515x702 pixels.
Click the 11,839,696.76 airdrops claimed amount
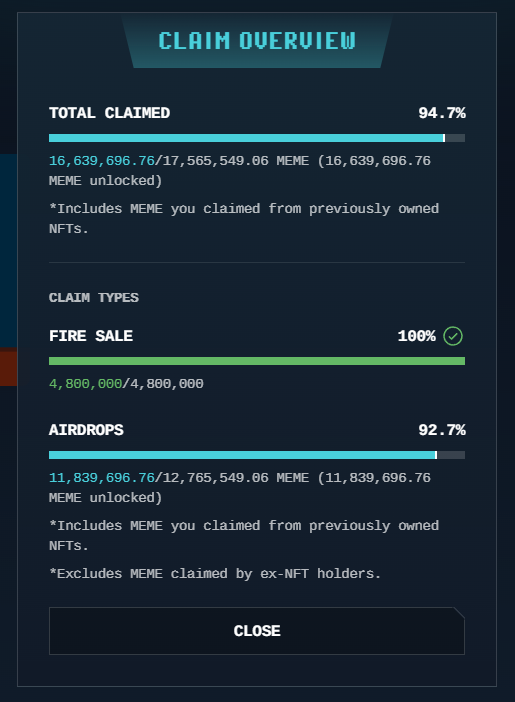pyautogui.click(x=102, y=478)
